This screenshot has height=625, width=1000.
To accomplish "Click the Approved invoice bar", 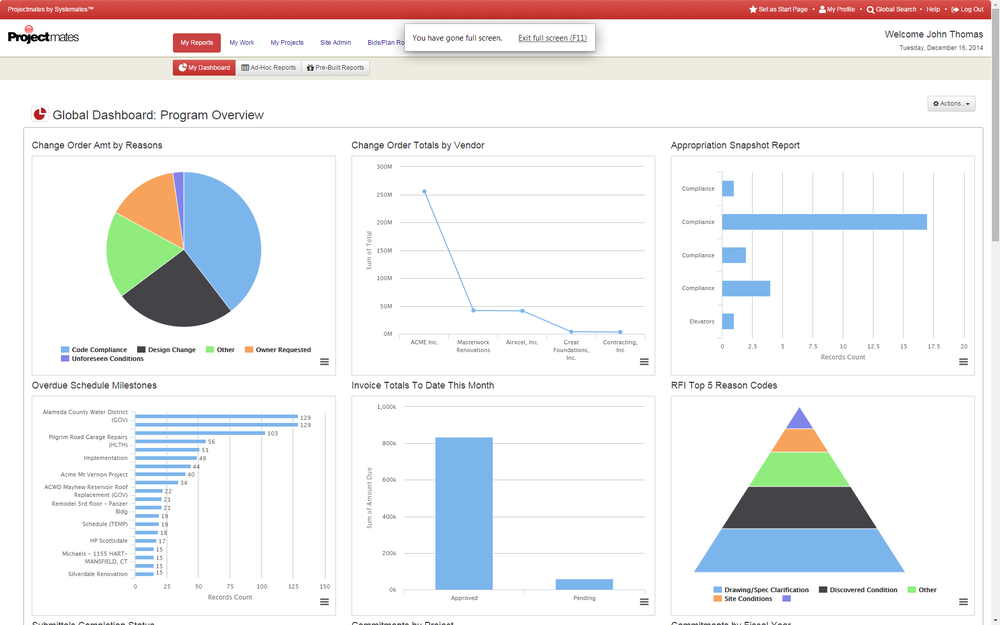I will click(x=464, y=513).
